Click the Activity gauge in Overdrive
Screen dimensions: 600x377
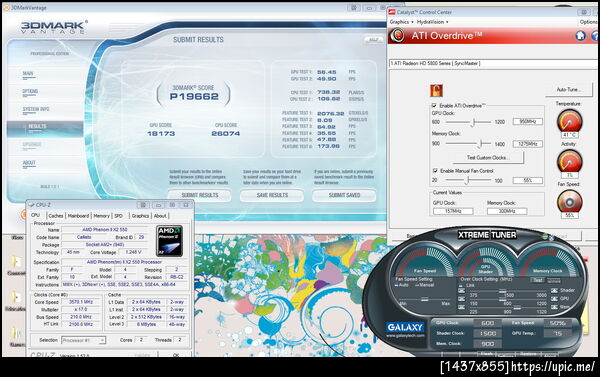click(x=569, y=161)
